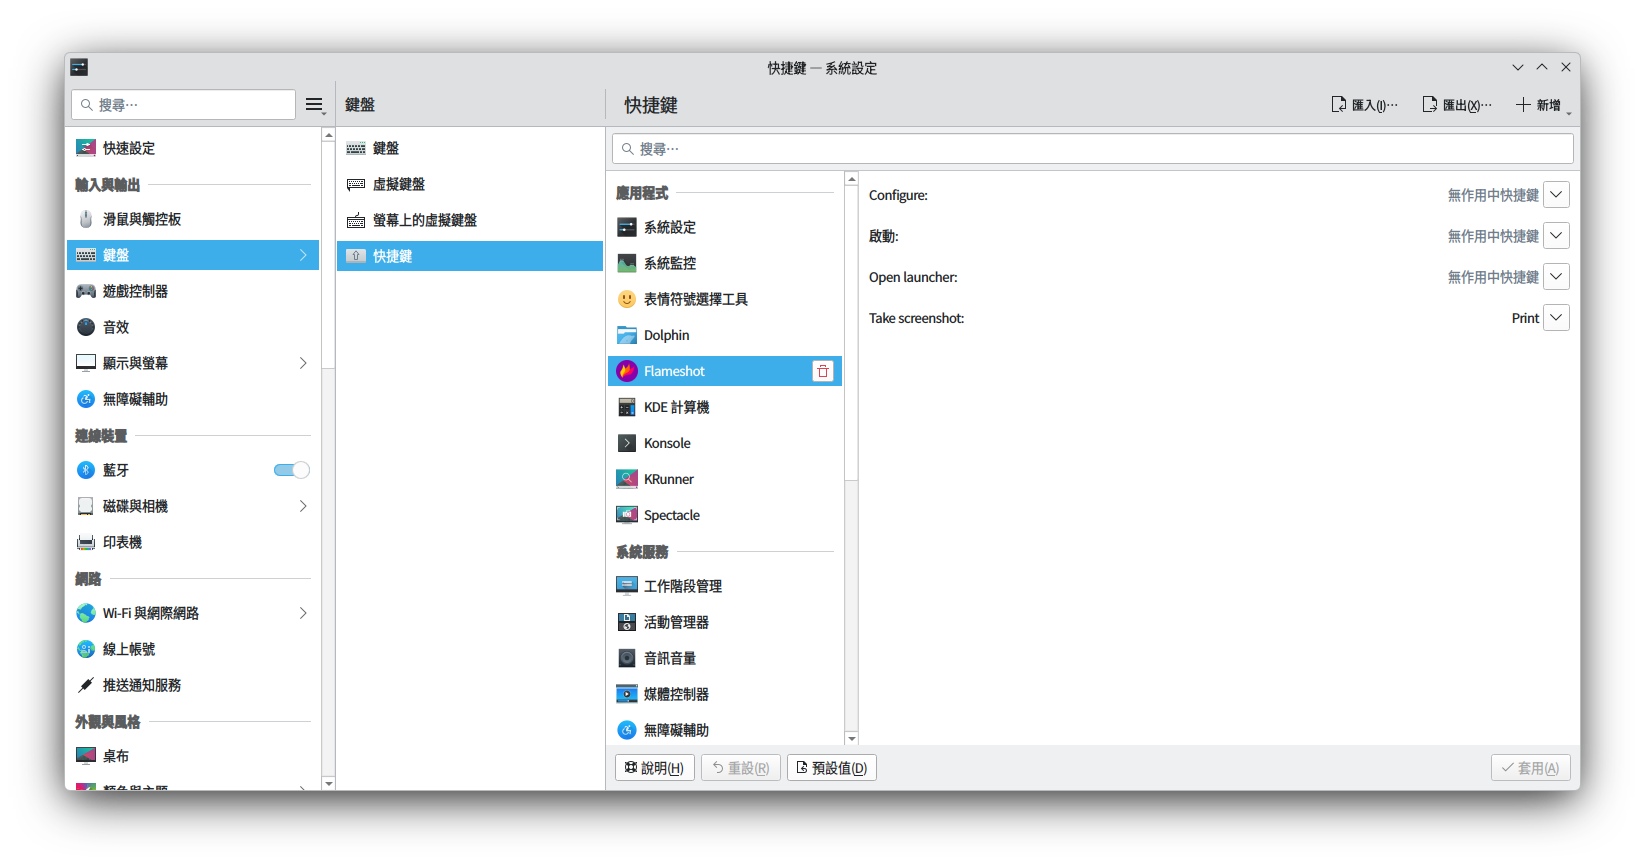Open Dolphin shortcuts via its folder icon
1645x867 pixels.
627,335
